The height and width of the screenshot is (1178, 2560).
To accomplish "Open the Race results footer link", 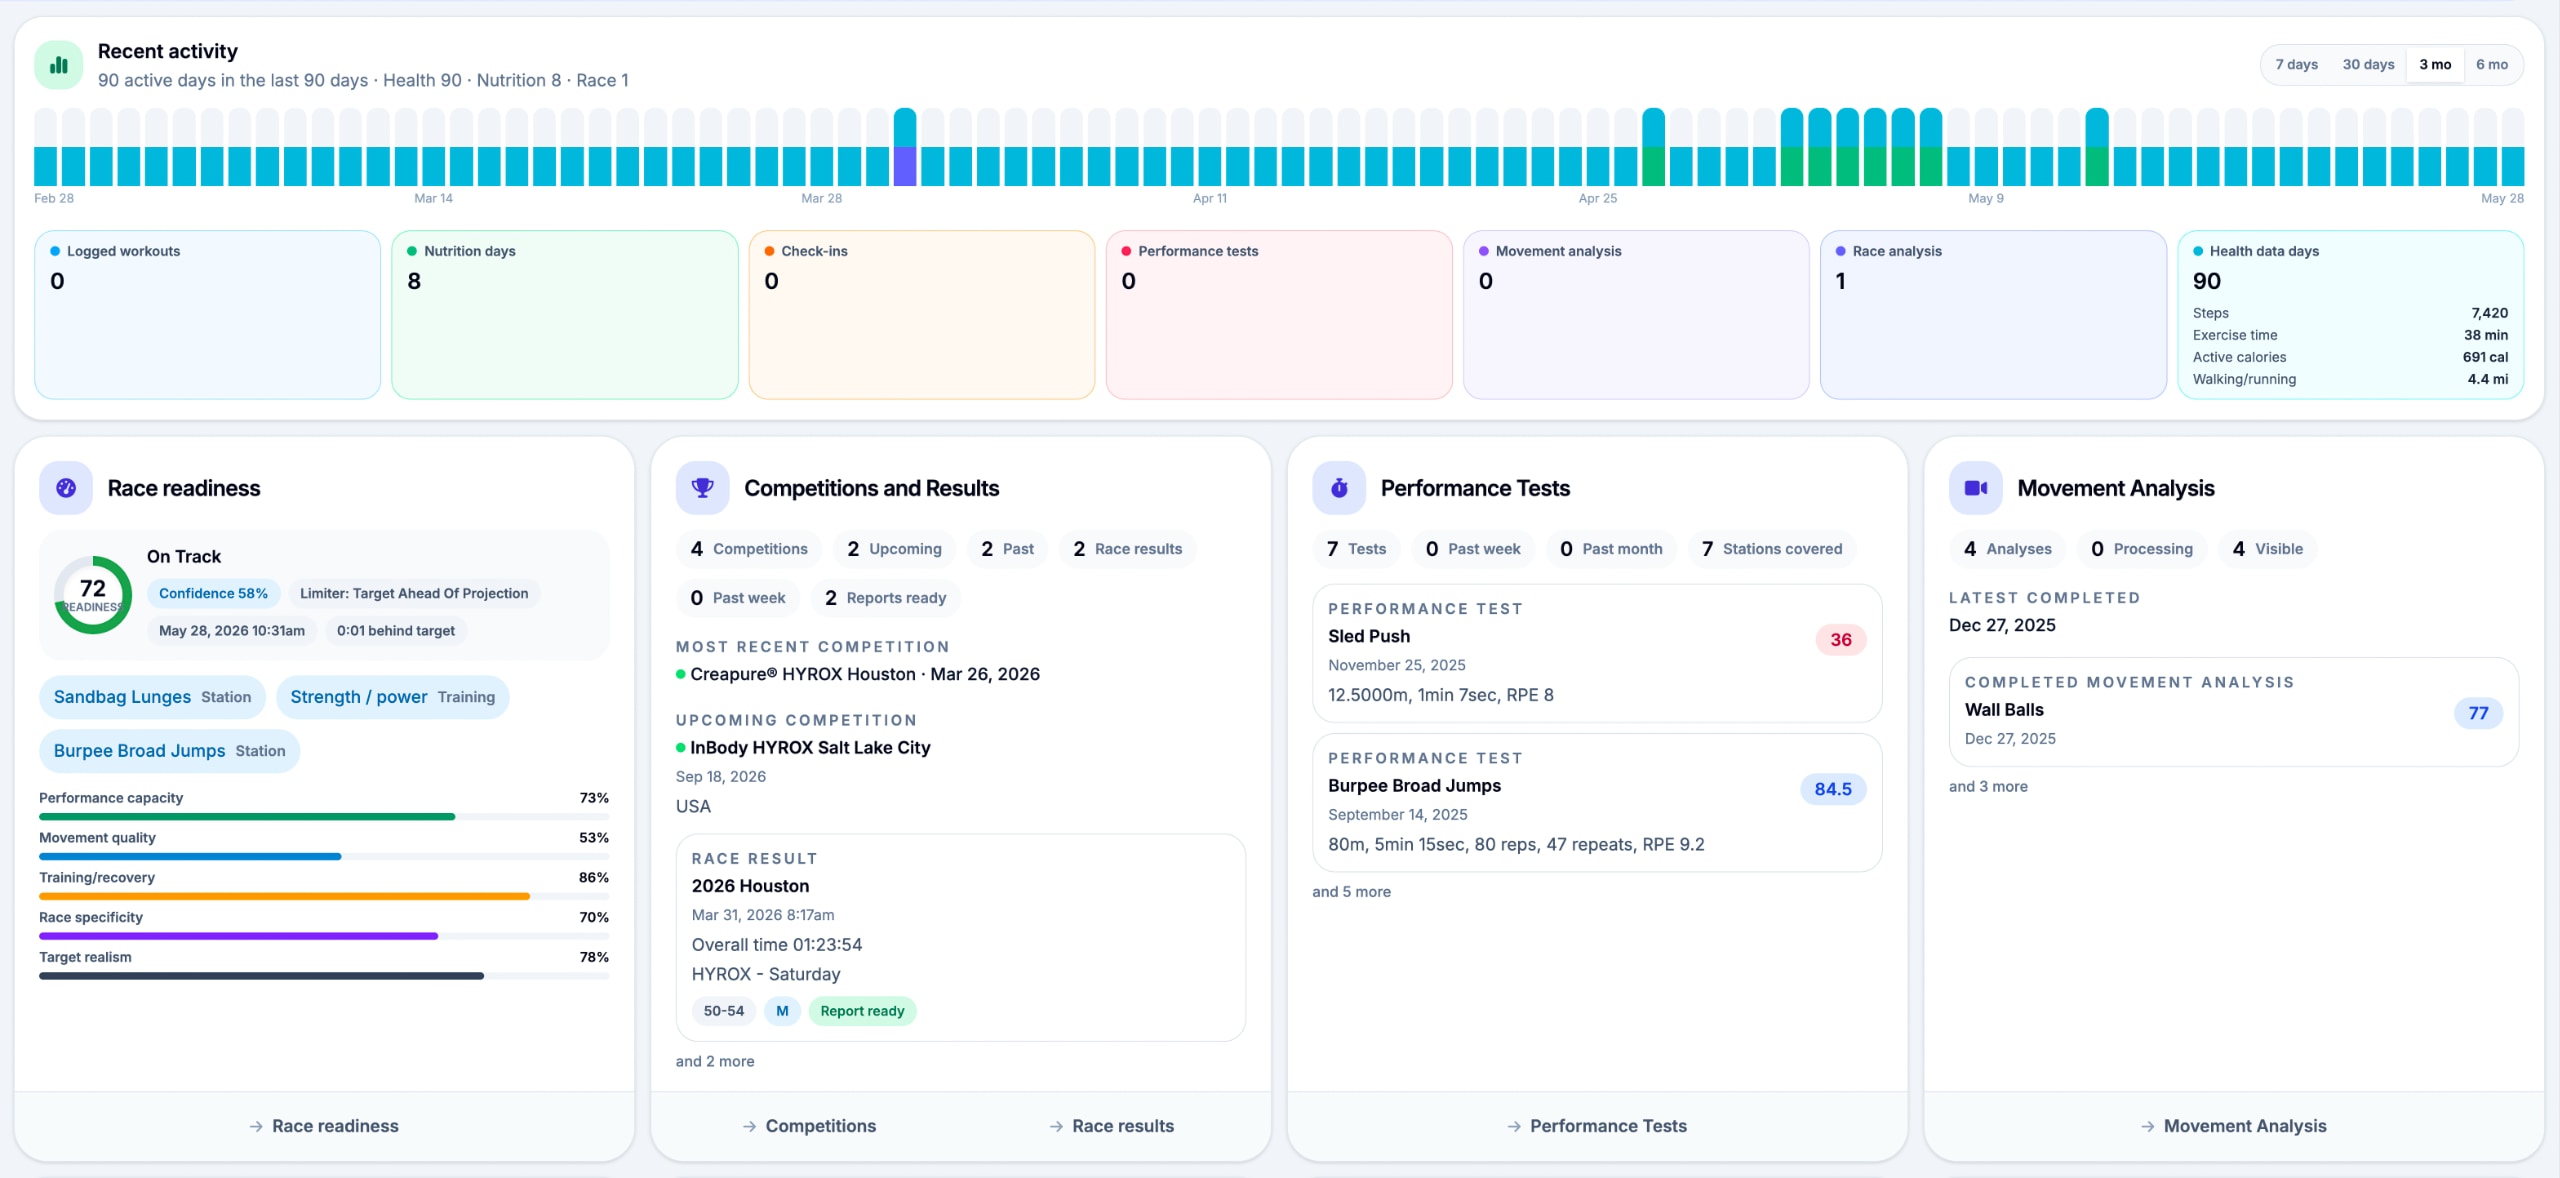I will (1111, 1127).
